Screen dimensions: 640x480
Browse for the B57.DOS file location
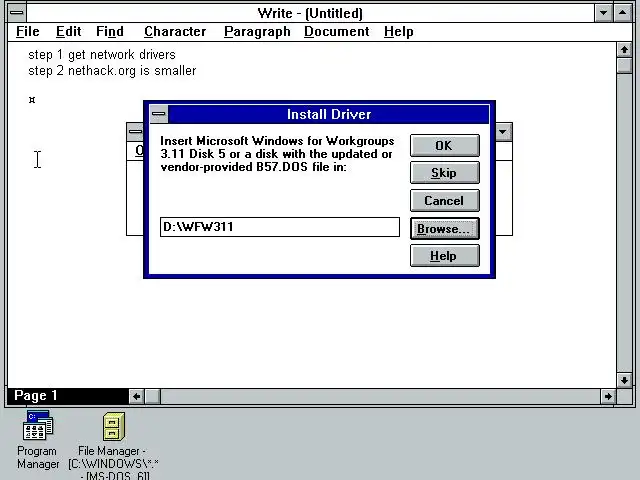click(444, 229)
